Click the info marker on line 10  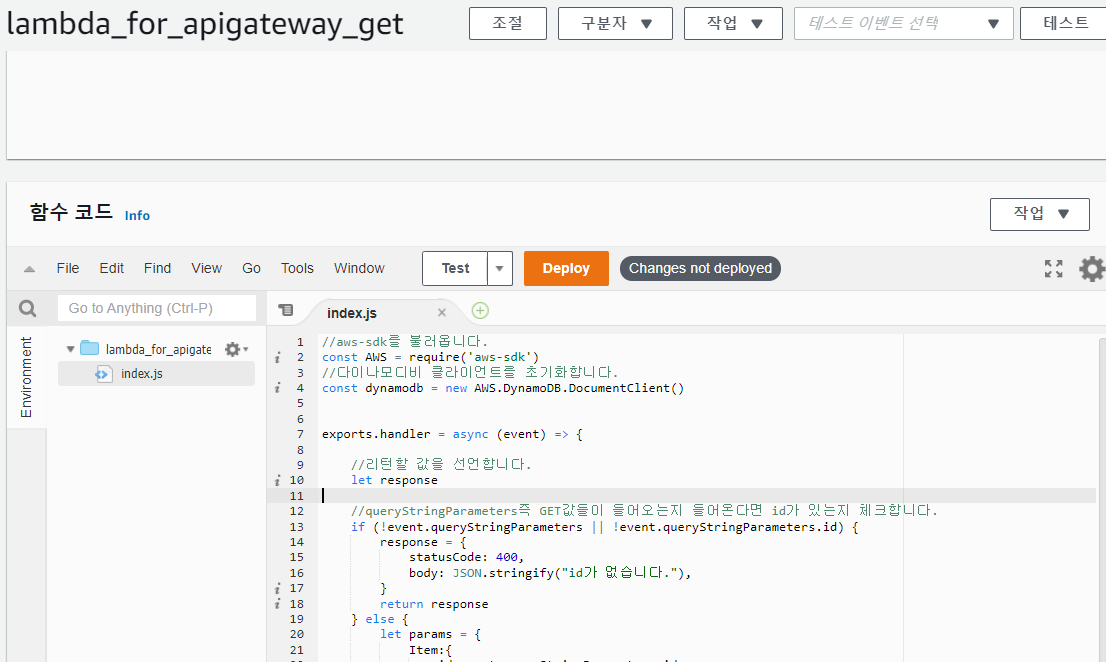click(x=278, y=480)
